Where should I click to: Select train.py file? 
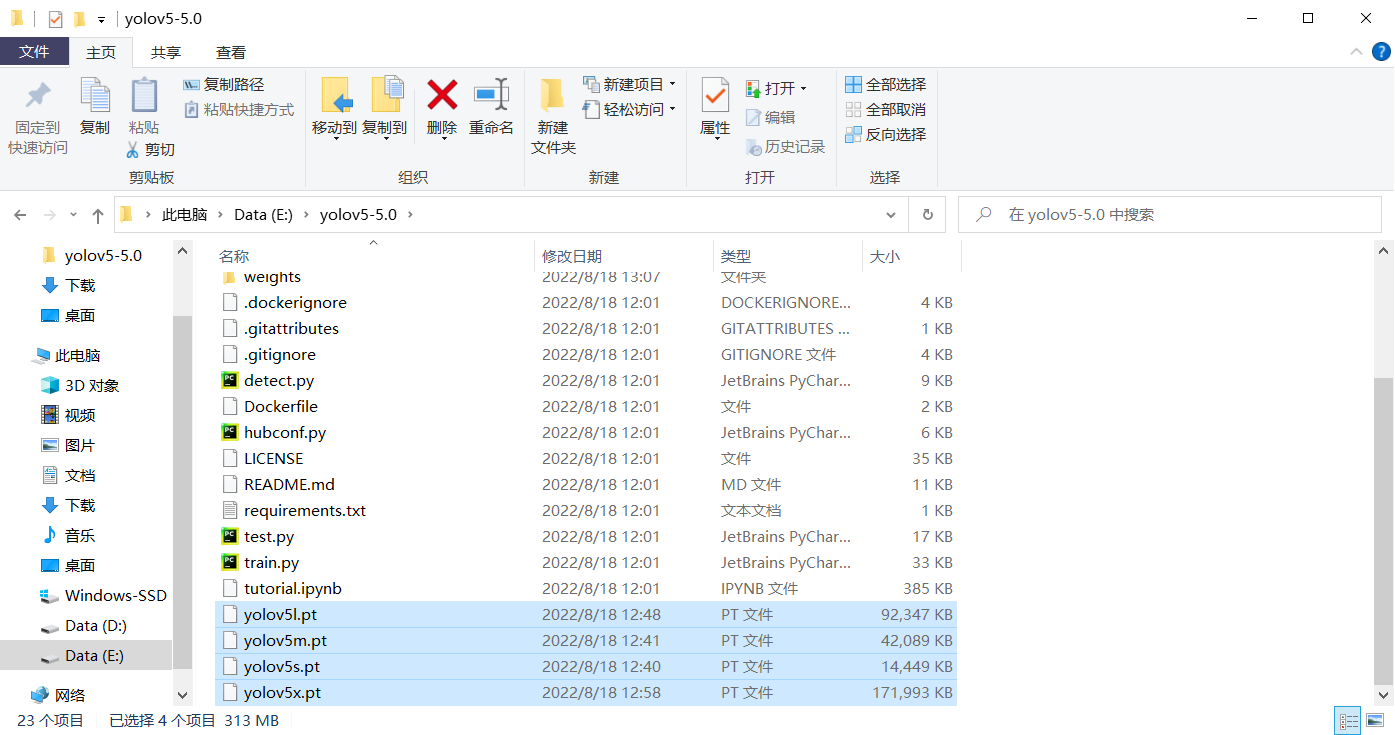271,562
